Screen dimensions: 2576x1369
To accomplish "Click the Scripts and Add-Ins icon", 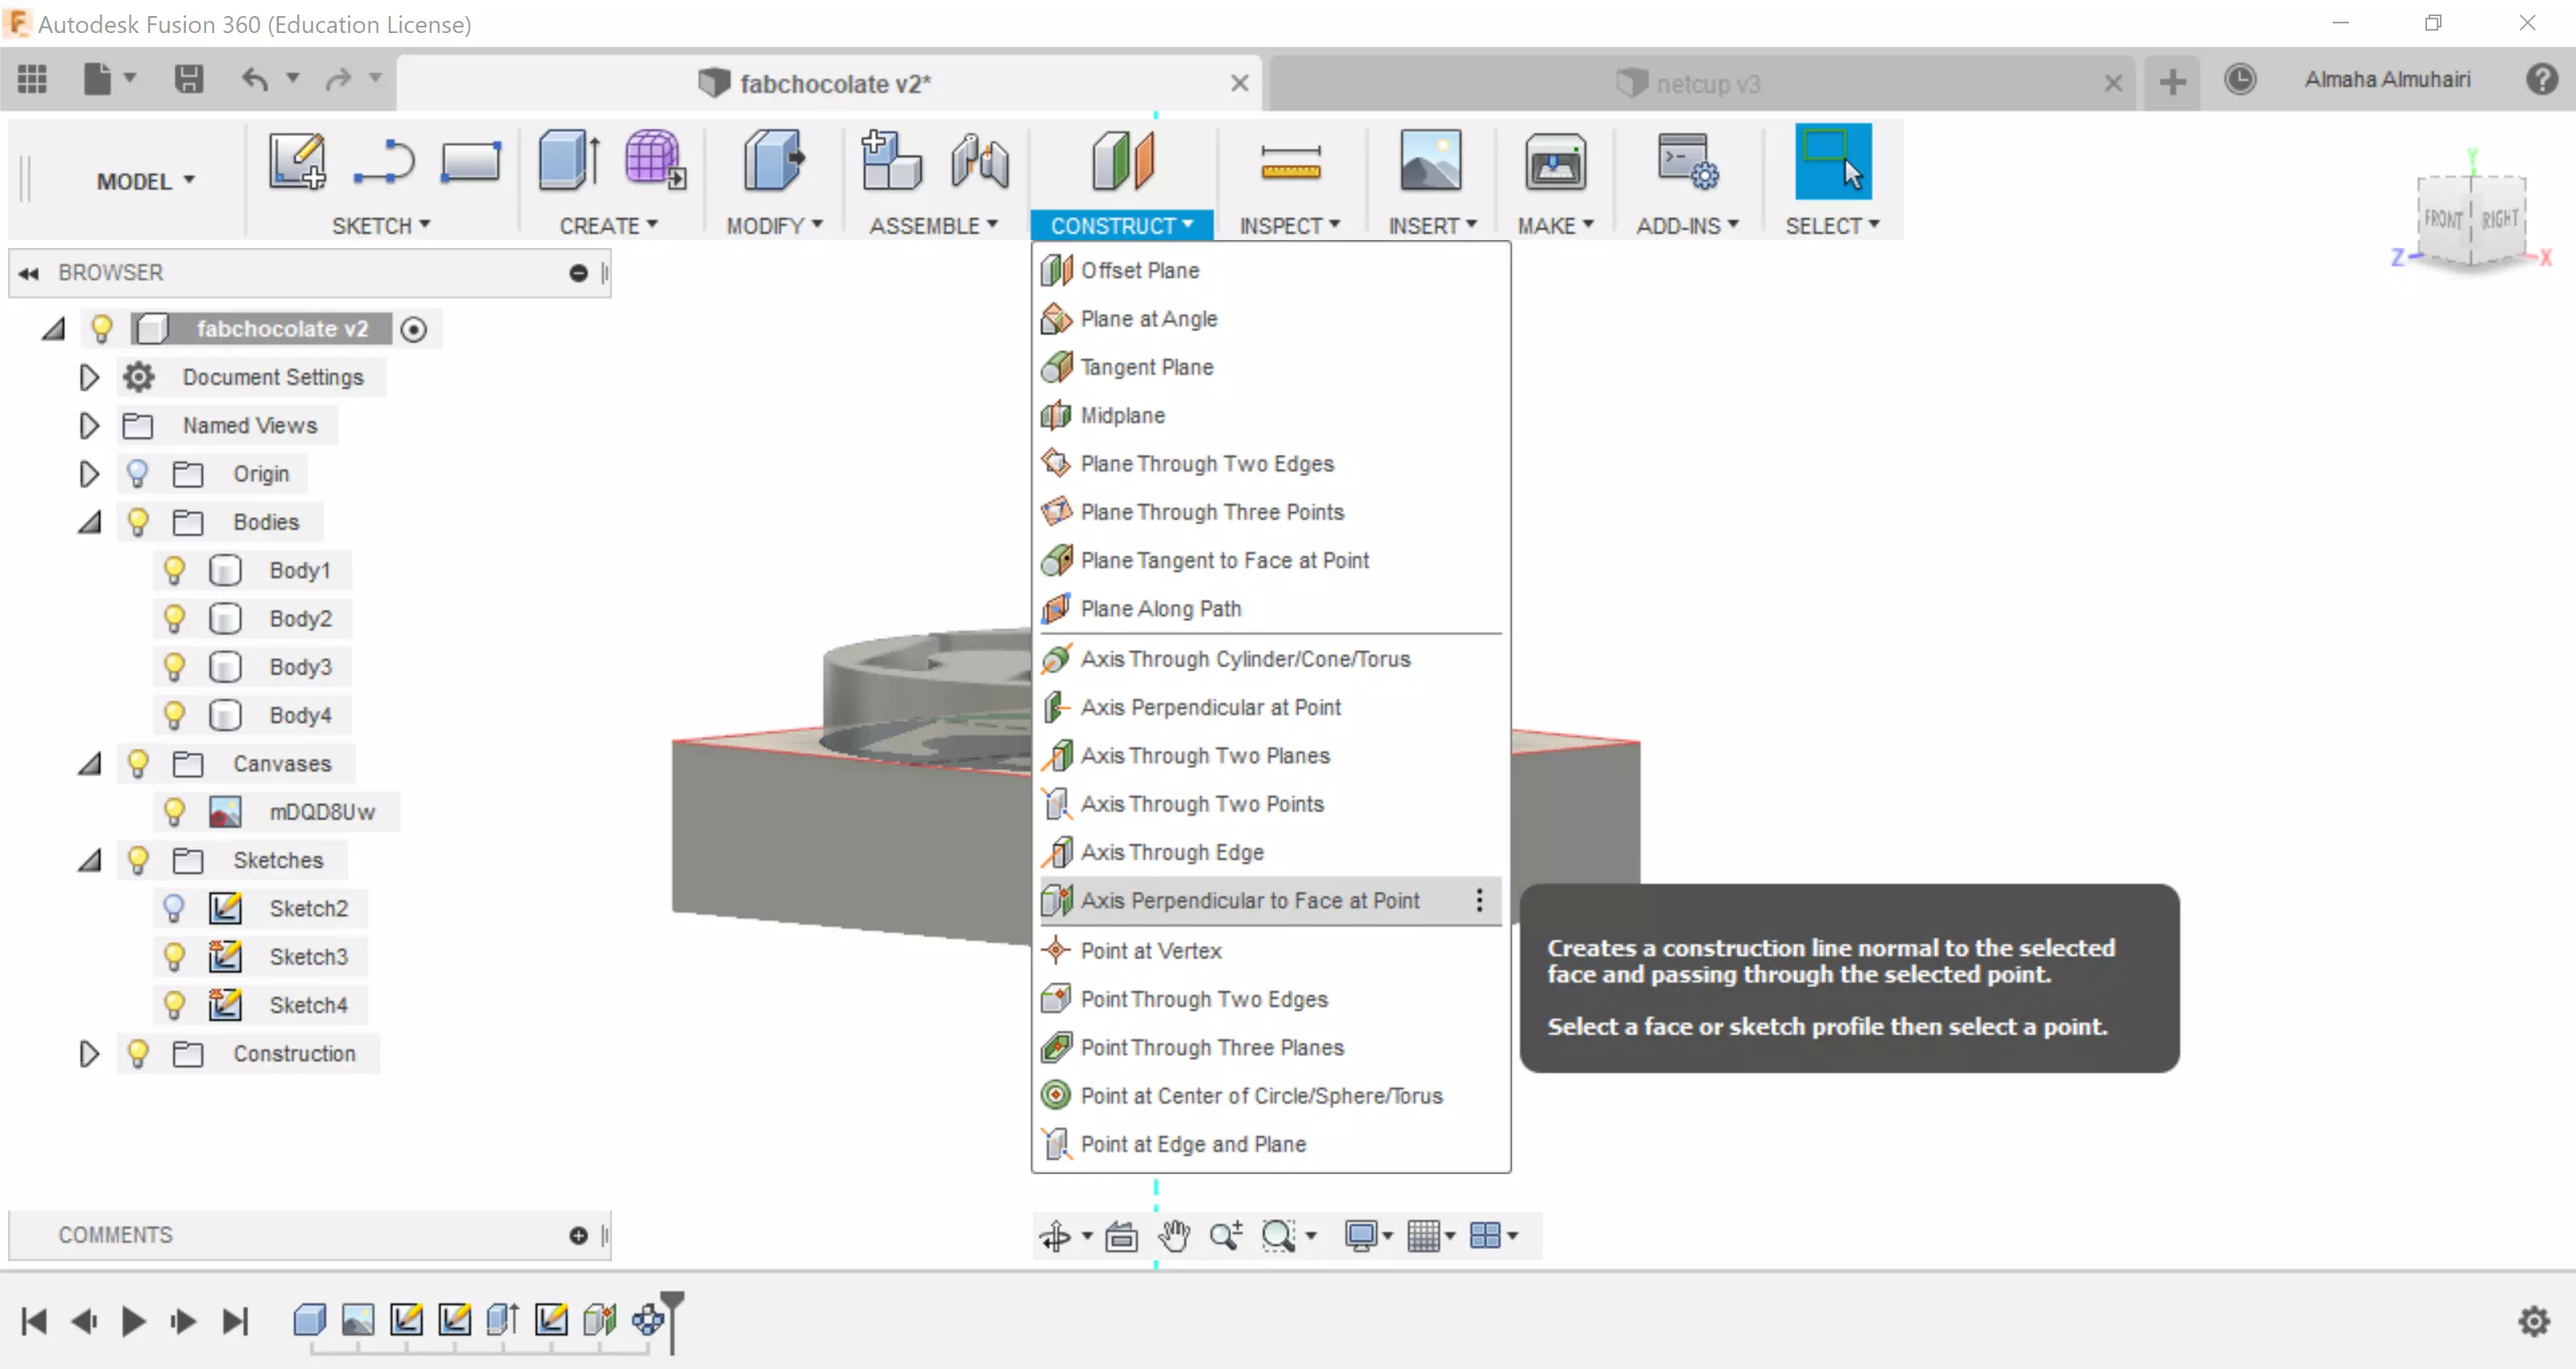I will [x=1686, y=162].
